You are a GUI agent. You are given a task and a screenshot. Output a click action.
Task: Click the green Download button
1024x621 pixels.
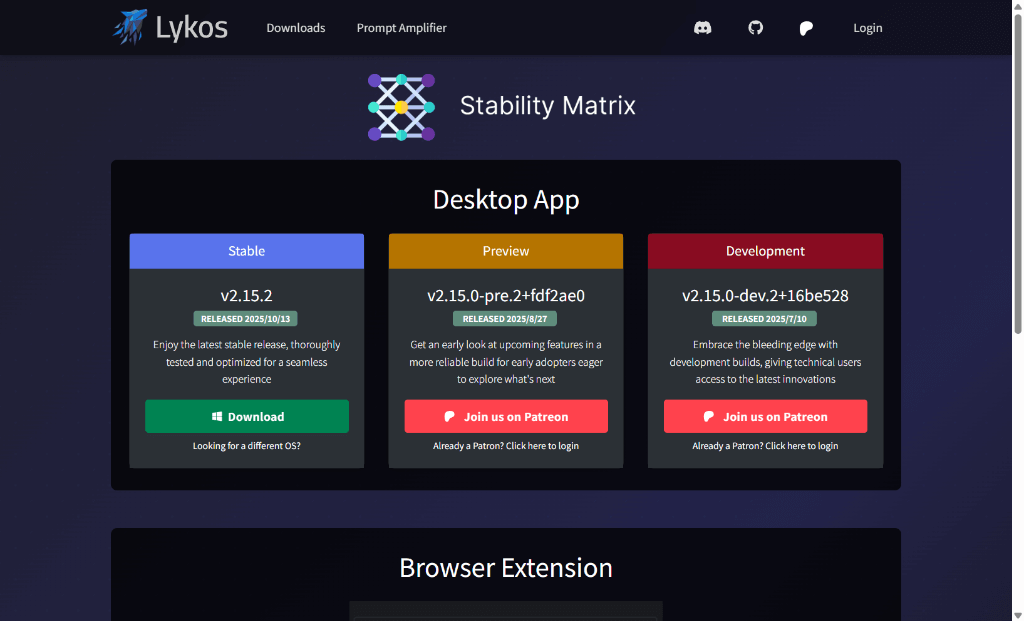tap(247, 417)
